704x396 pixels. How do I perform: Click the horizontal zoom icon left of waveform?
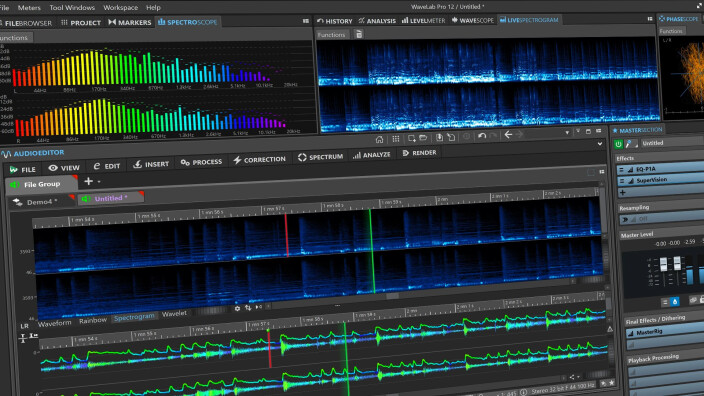pyautogui.click(x=34, y=336)
